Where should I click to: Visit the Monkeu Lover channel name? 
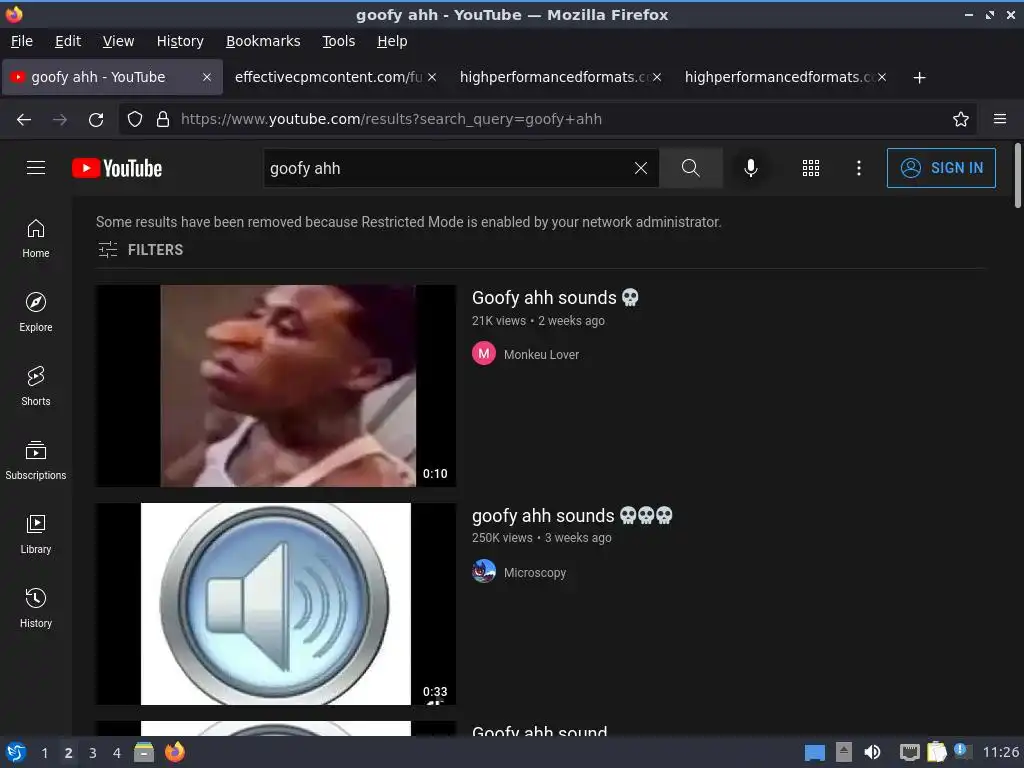tap(541, 355)
